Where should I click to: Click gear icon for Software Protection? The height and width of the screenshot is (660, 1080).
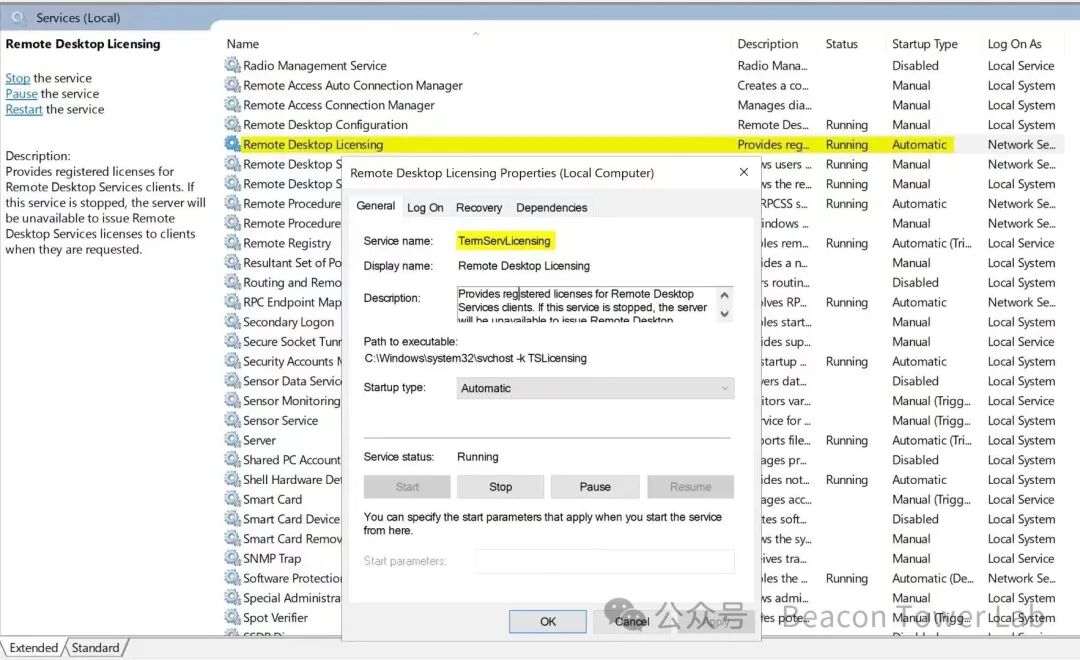[x=232, y=577]
